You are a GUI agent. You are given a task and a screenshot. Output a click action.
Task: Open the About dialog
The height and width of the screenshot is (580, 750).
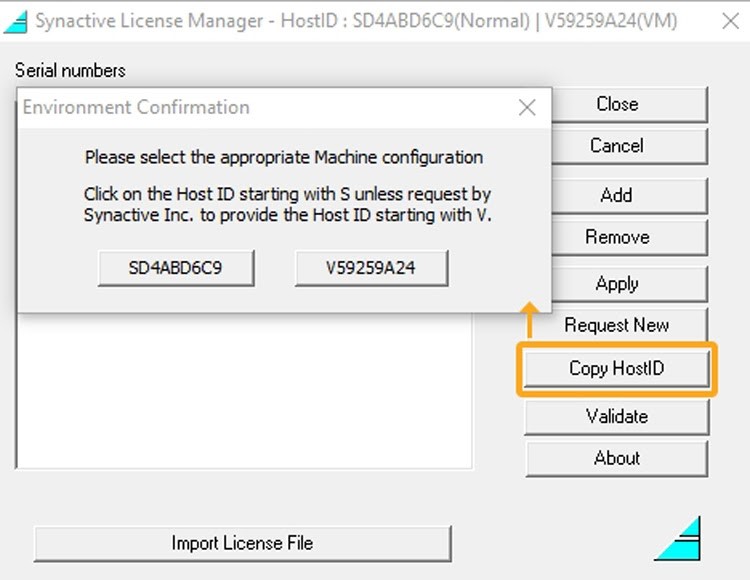[616, 458]
